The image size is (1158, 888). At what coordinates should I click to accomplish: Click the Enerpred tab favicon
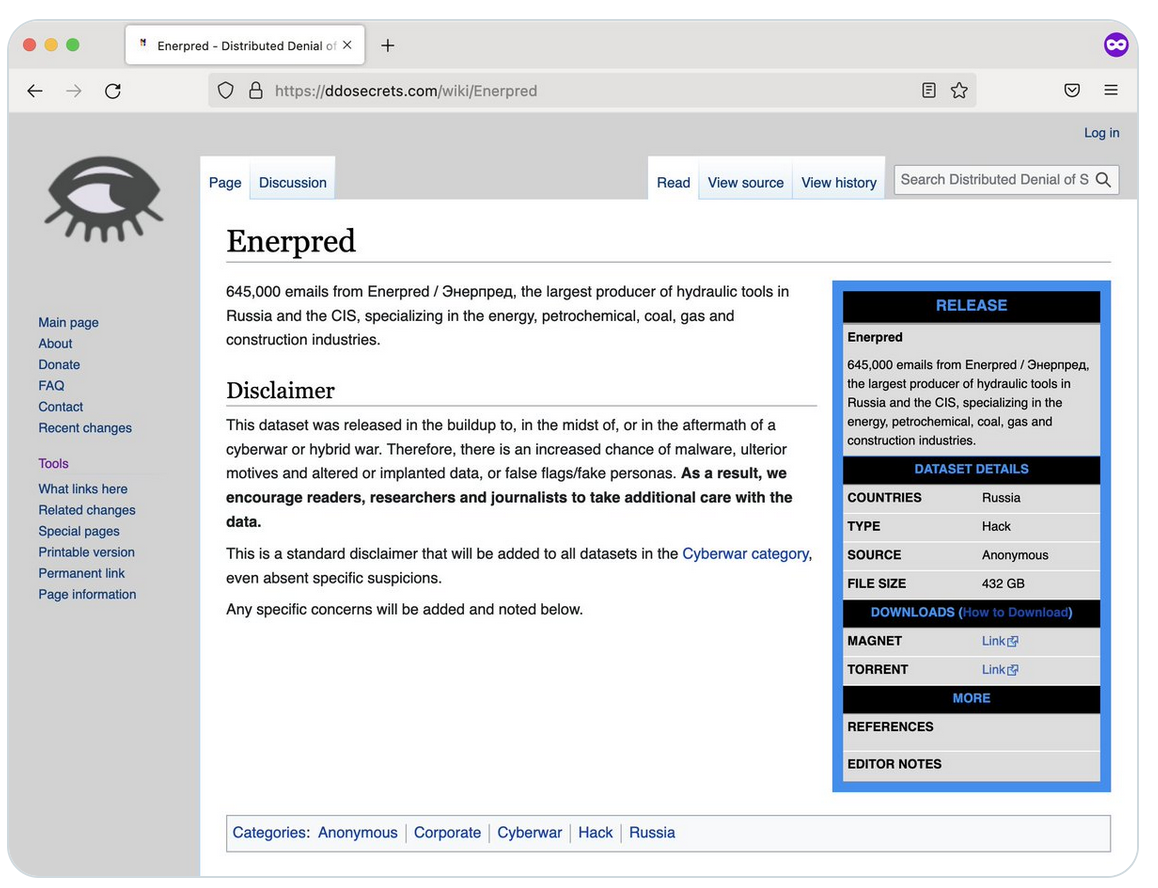143,44
